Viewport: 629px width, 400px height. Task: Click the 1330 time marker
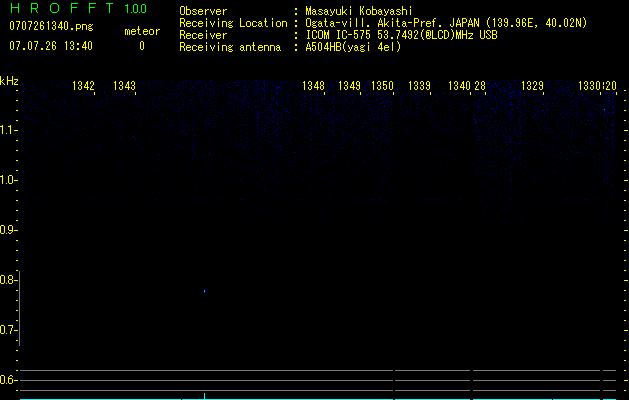point(589,86)
